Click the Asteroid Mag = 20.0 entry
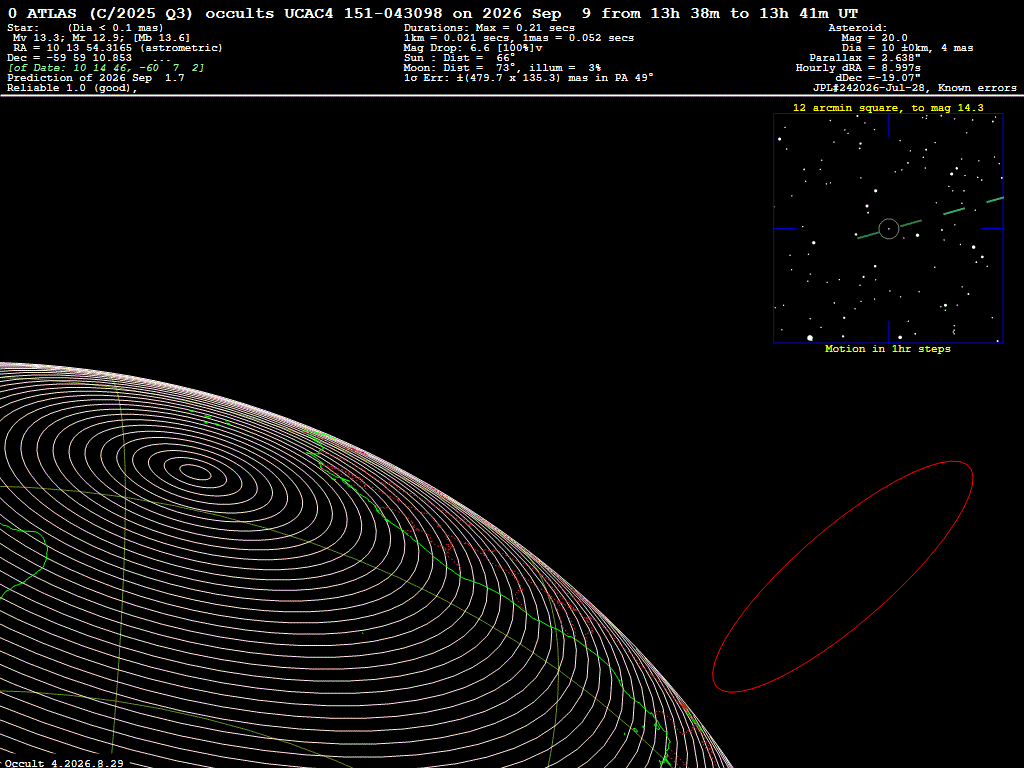Viewport: 1024px width, 768px height. [x=874, y=38]
